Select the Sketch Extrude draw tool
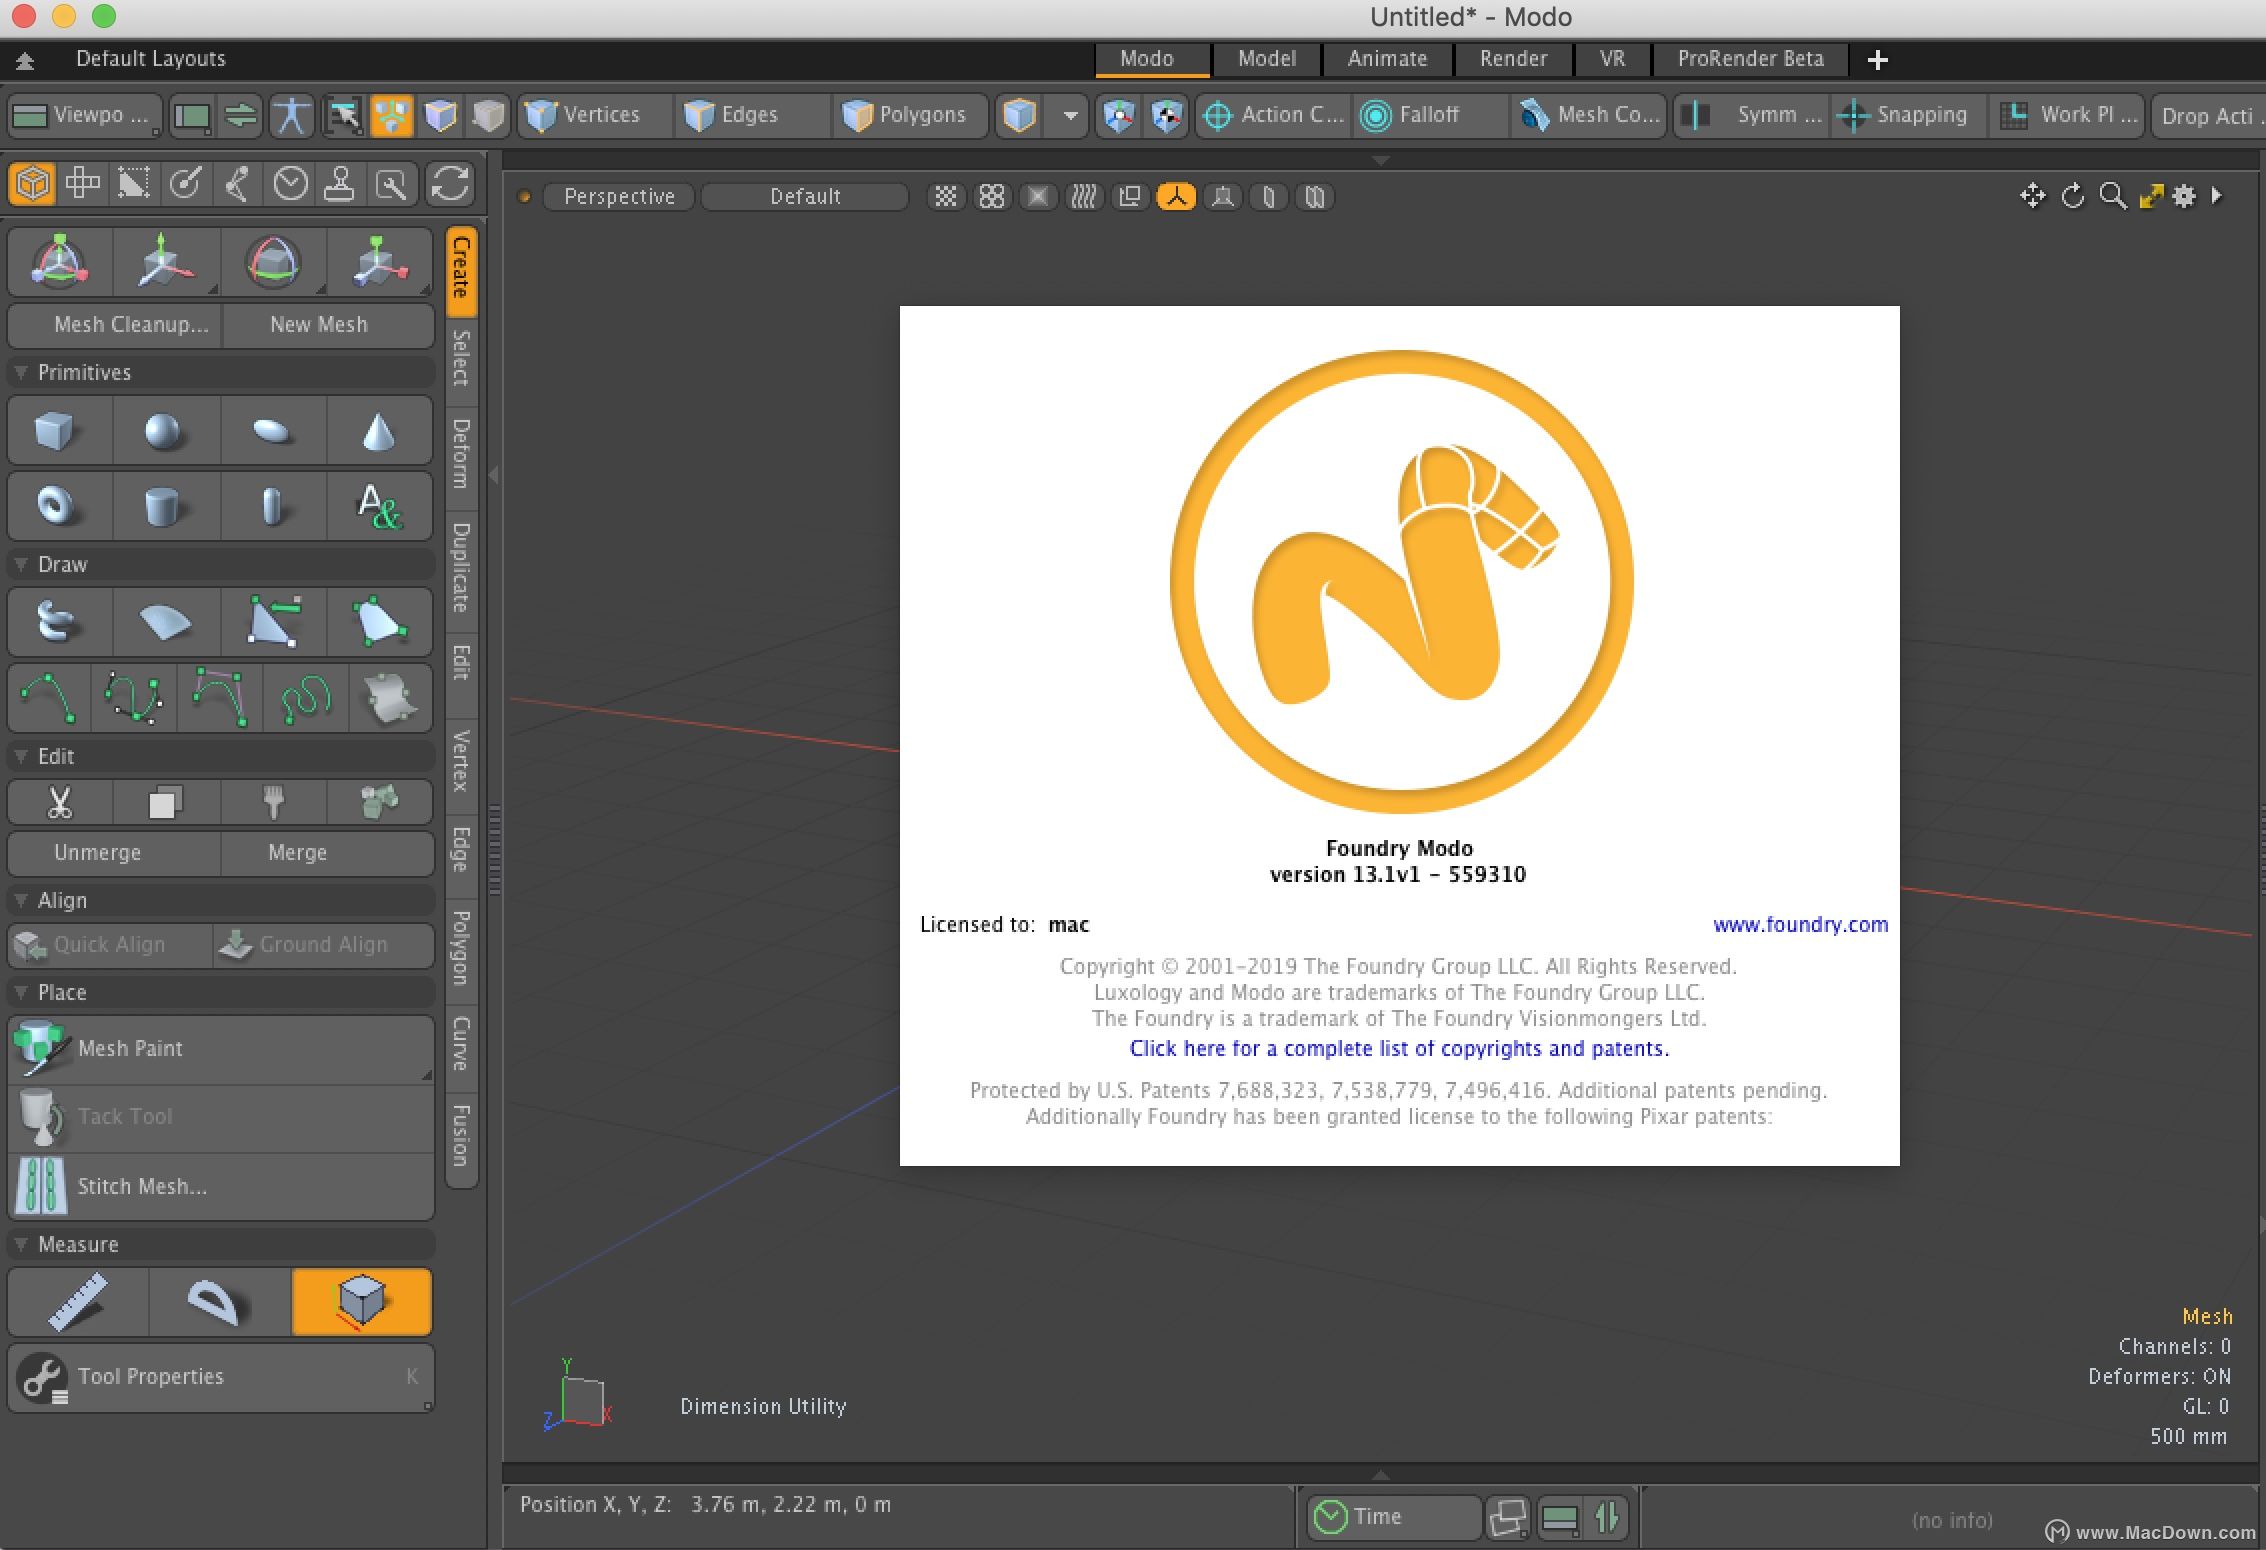Viewport: 2266px width, 1550px height. coord(59,623)
